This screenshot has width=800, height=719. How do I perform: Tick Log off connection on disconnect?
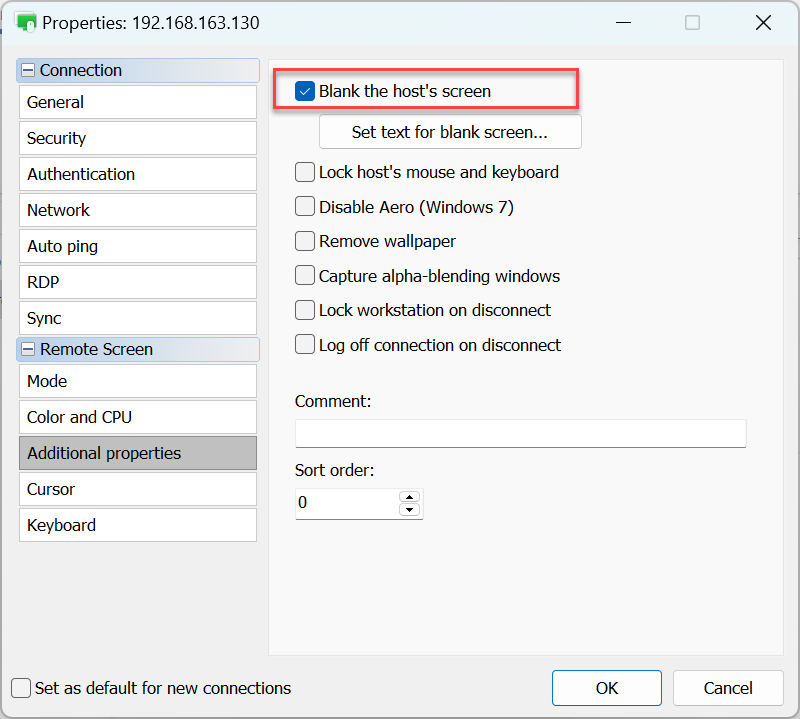[305, 345]
